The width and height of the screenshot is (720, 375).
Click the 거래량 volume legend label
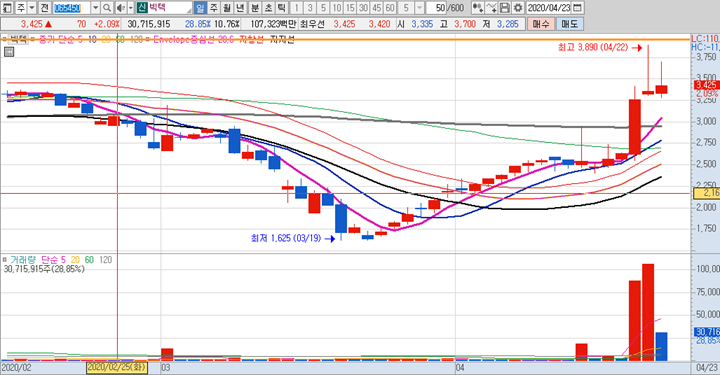coord(23,260)
